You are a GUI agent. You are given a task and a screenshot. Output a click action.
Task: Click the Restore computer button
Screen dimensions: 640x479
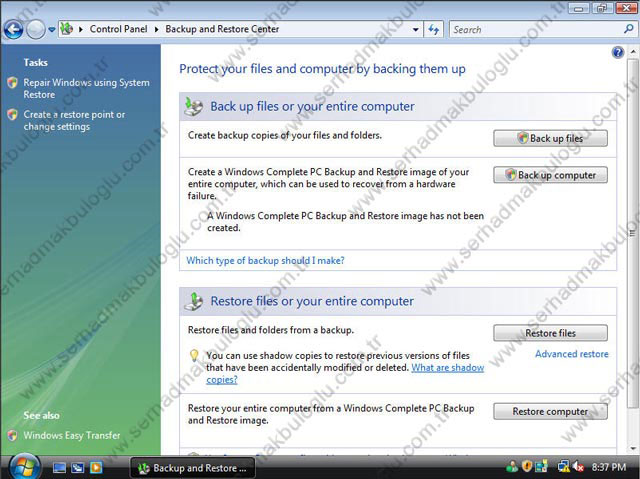(550, 411)
